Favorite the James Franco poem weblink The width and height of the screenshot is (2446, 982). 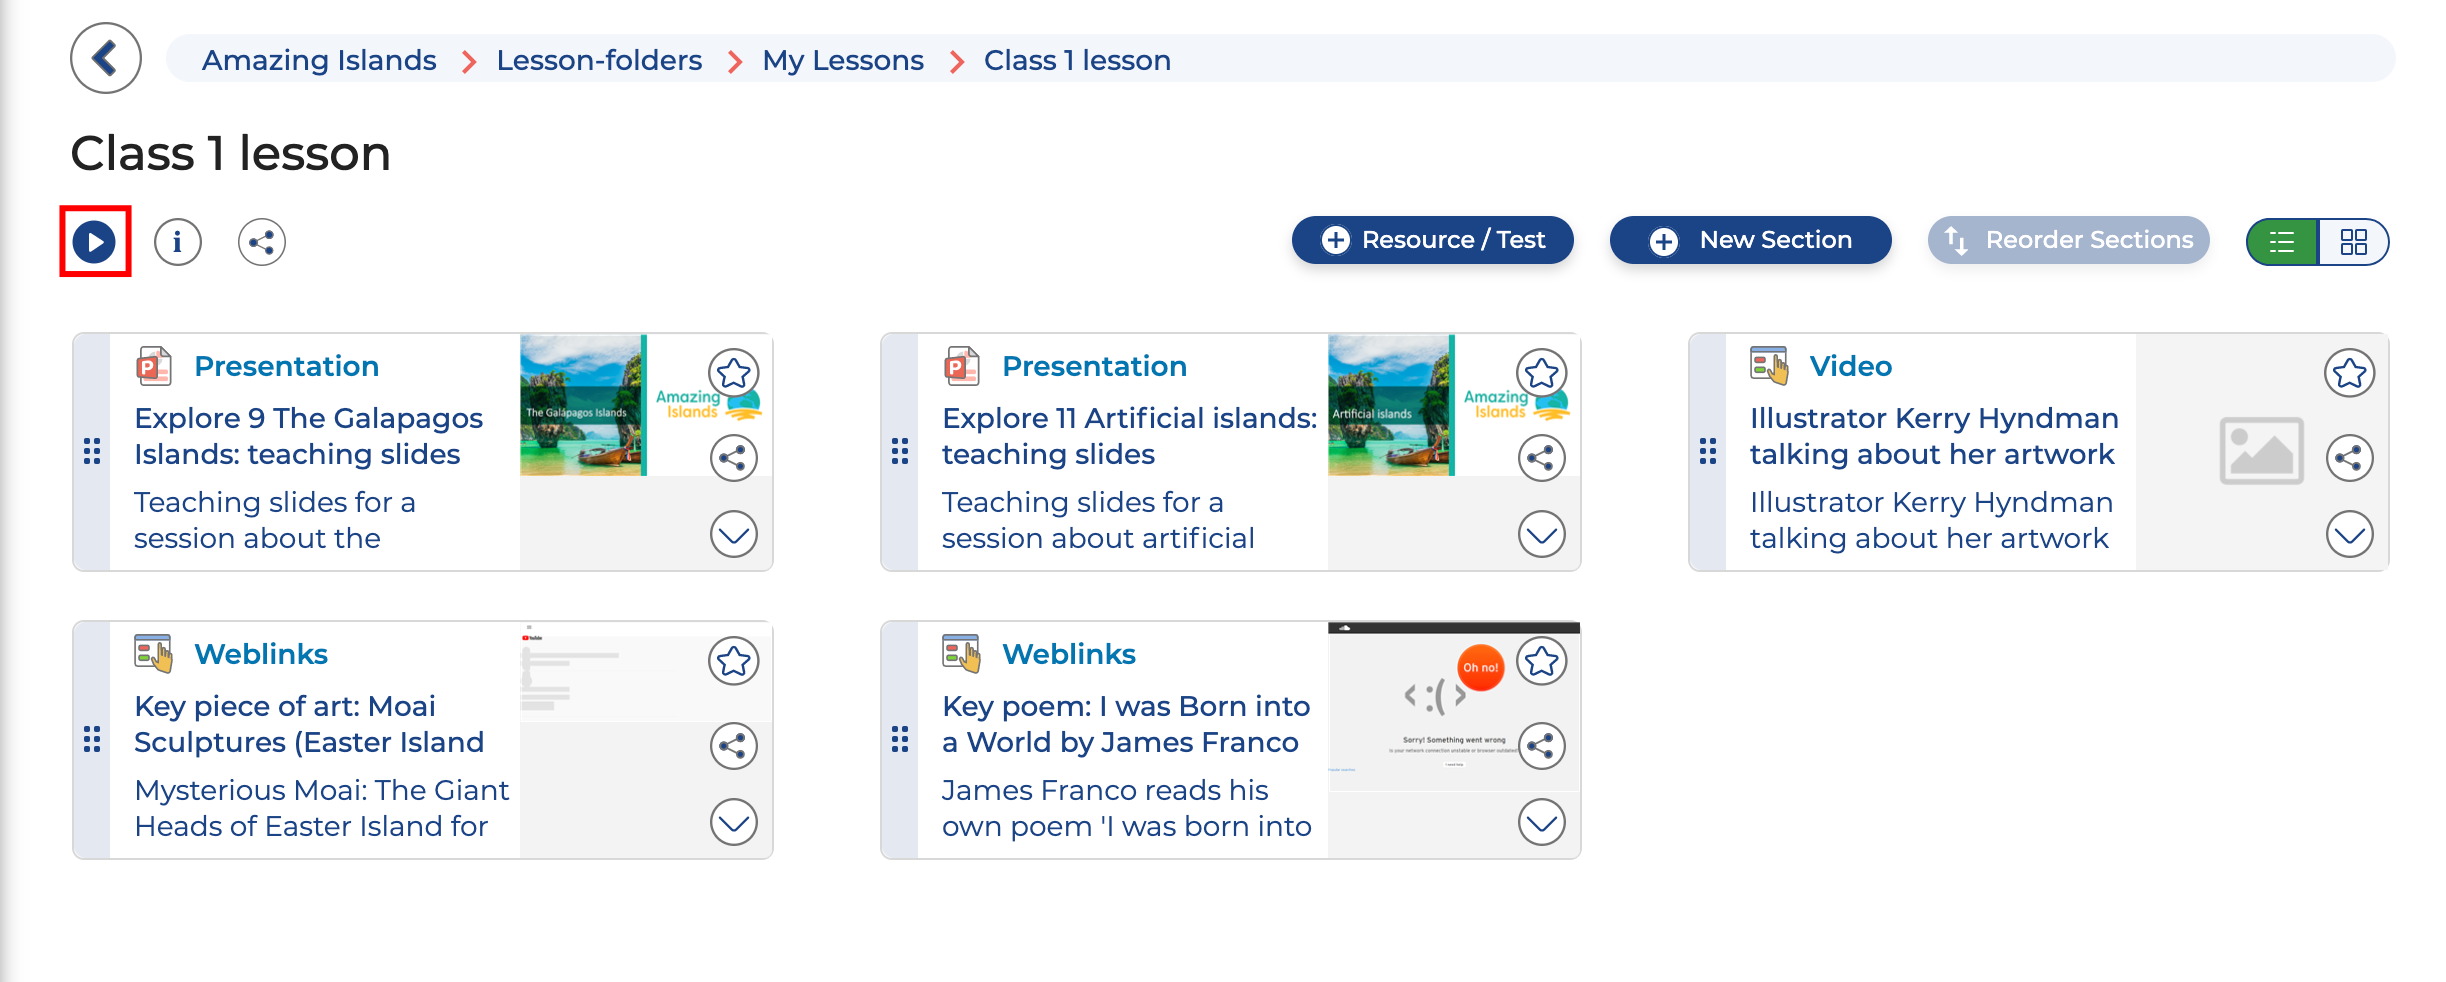pyautogui.click(x=1541, y=661)
